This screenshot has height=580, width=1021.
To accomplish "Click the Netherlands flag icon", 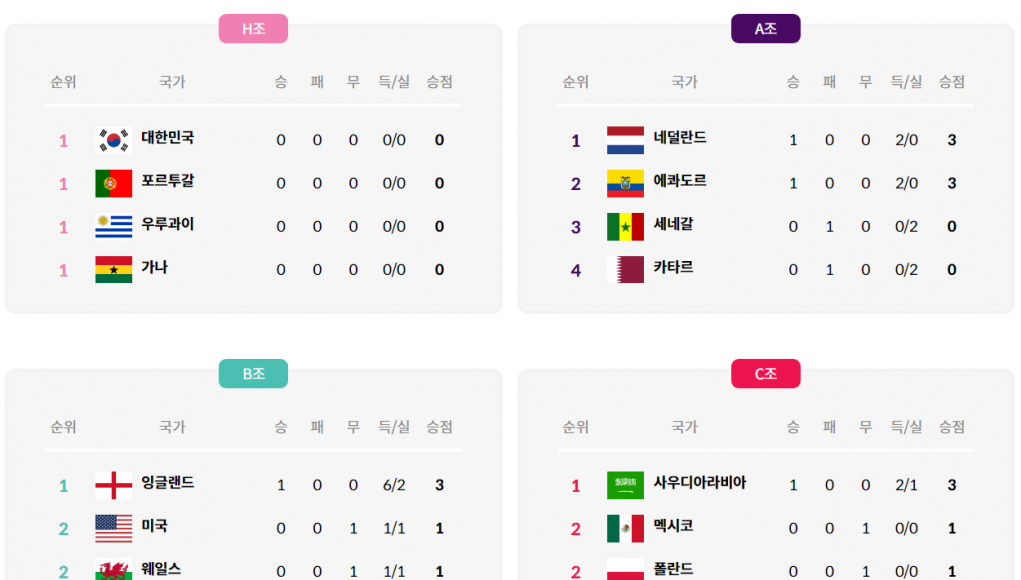I will 625,140.
